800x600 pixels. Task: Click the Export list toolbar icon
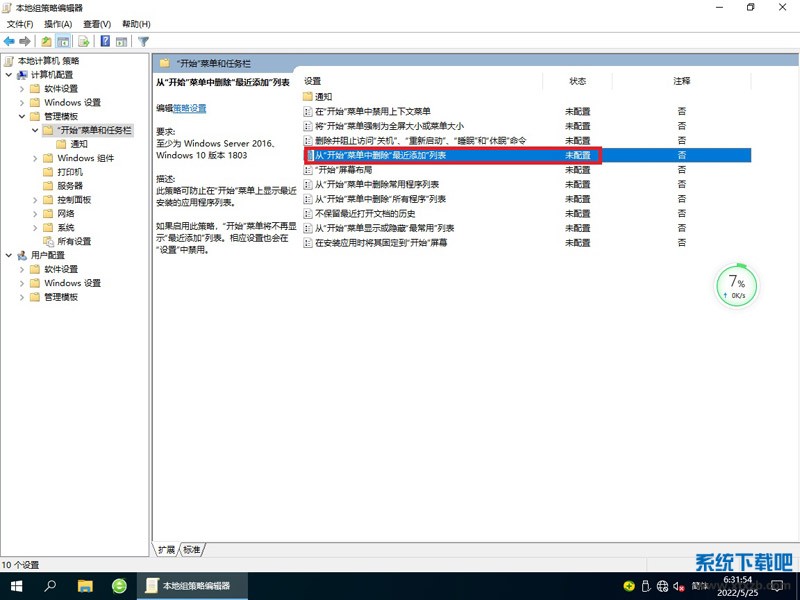(x=84, y=41)
